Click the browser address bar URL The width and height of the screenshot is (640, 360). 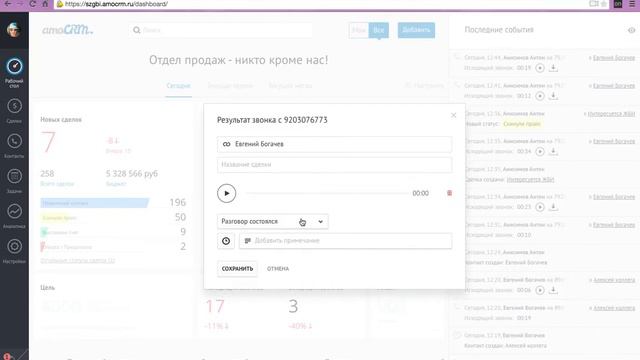(116, 4)
